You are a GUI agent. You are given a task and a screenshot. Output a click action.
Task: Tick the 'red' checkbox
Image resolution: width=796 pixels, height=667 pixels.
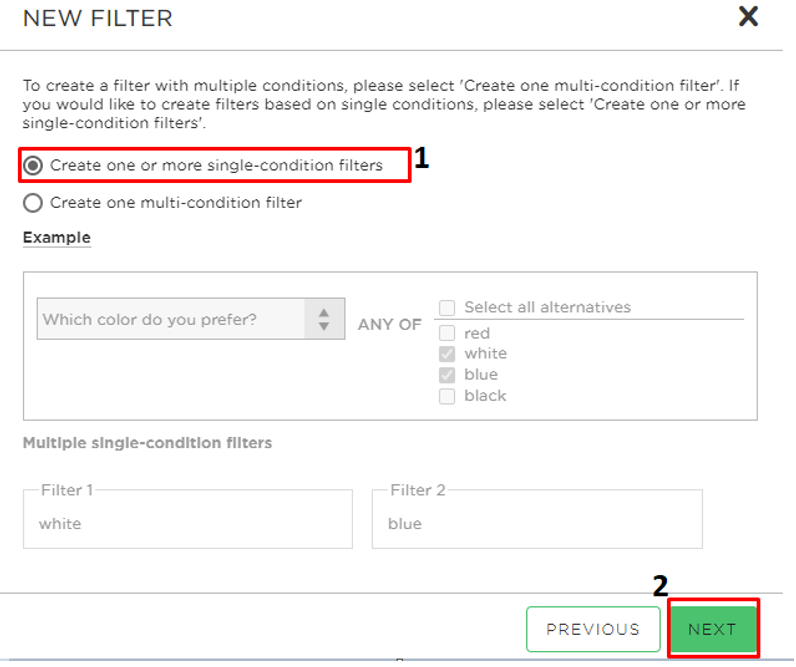click(x=447, y=333)
